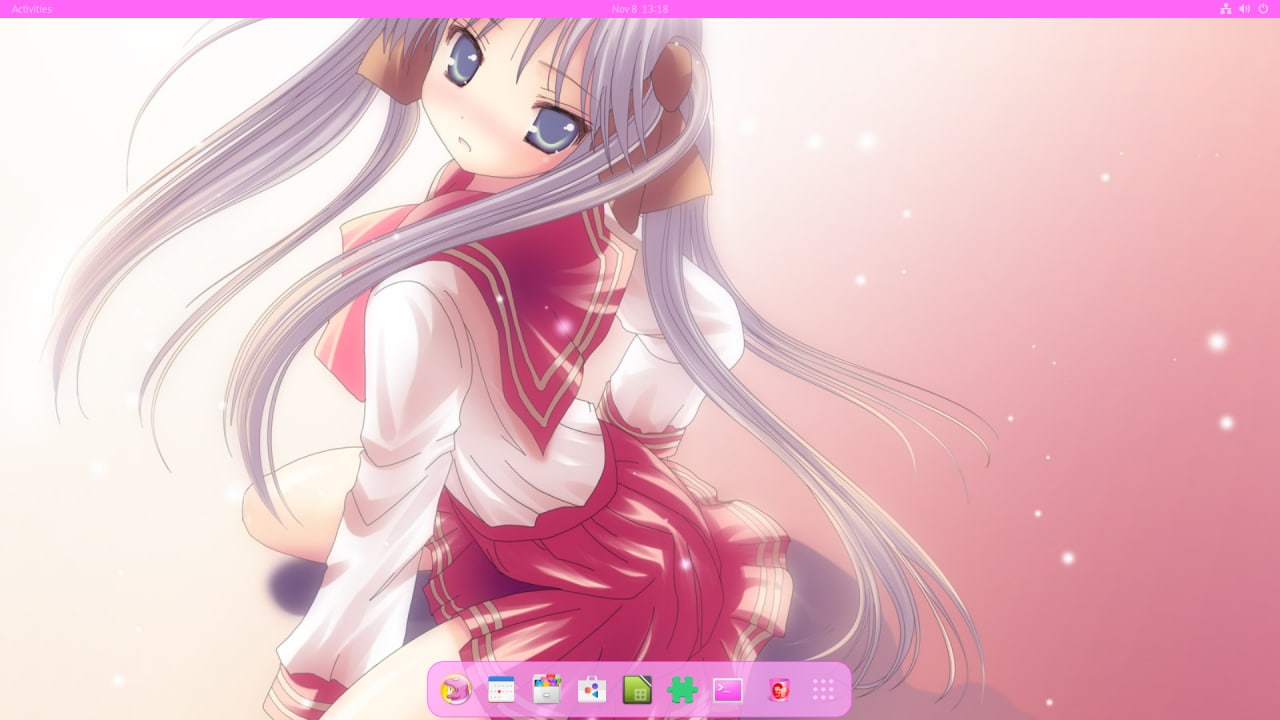This screenshot has width=1280, height=720.
Task: Open the volume speaker indicator
Action: pos(1245,9)
